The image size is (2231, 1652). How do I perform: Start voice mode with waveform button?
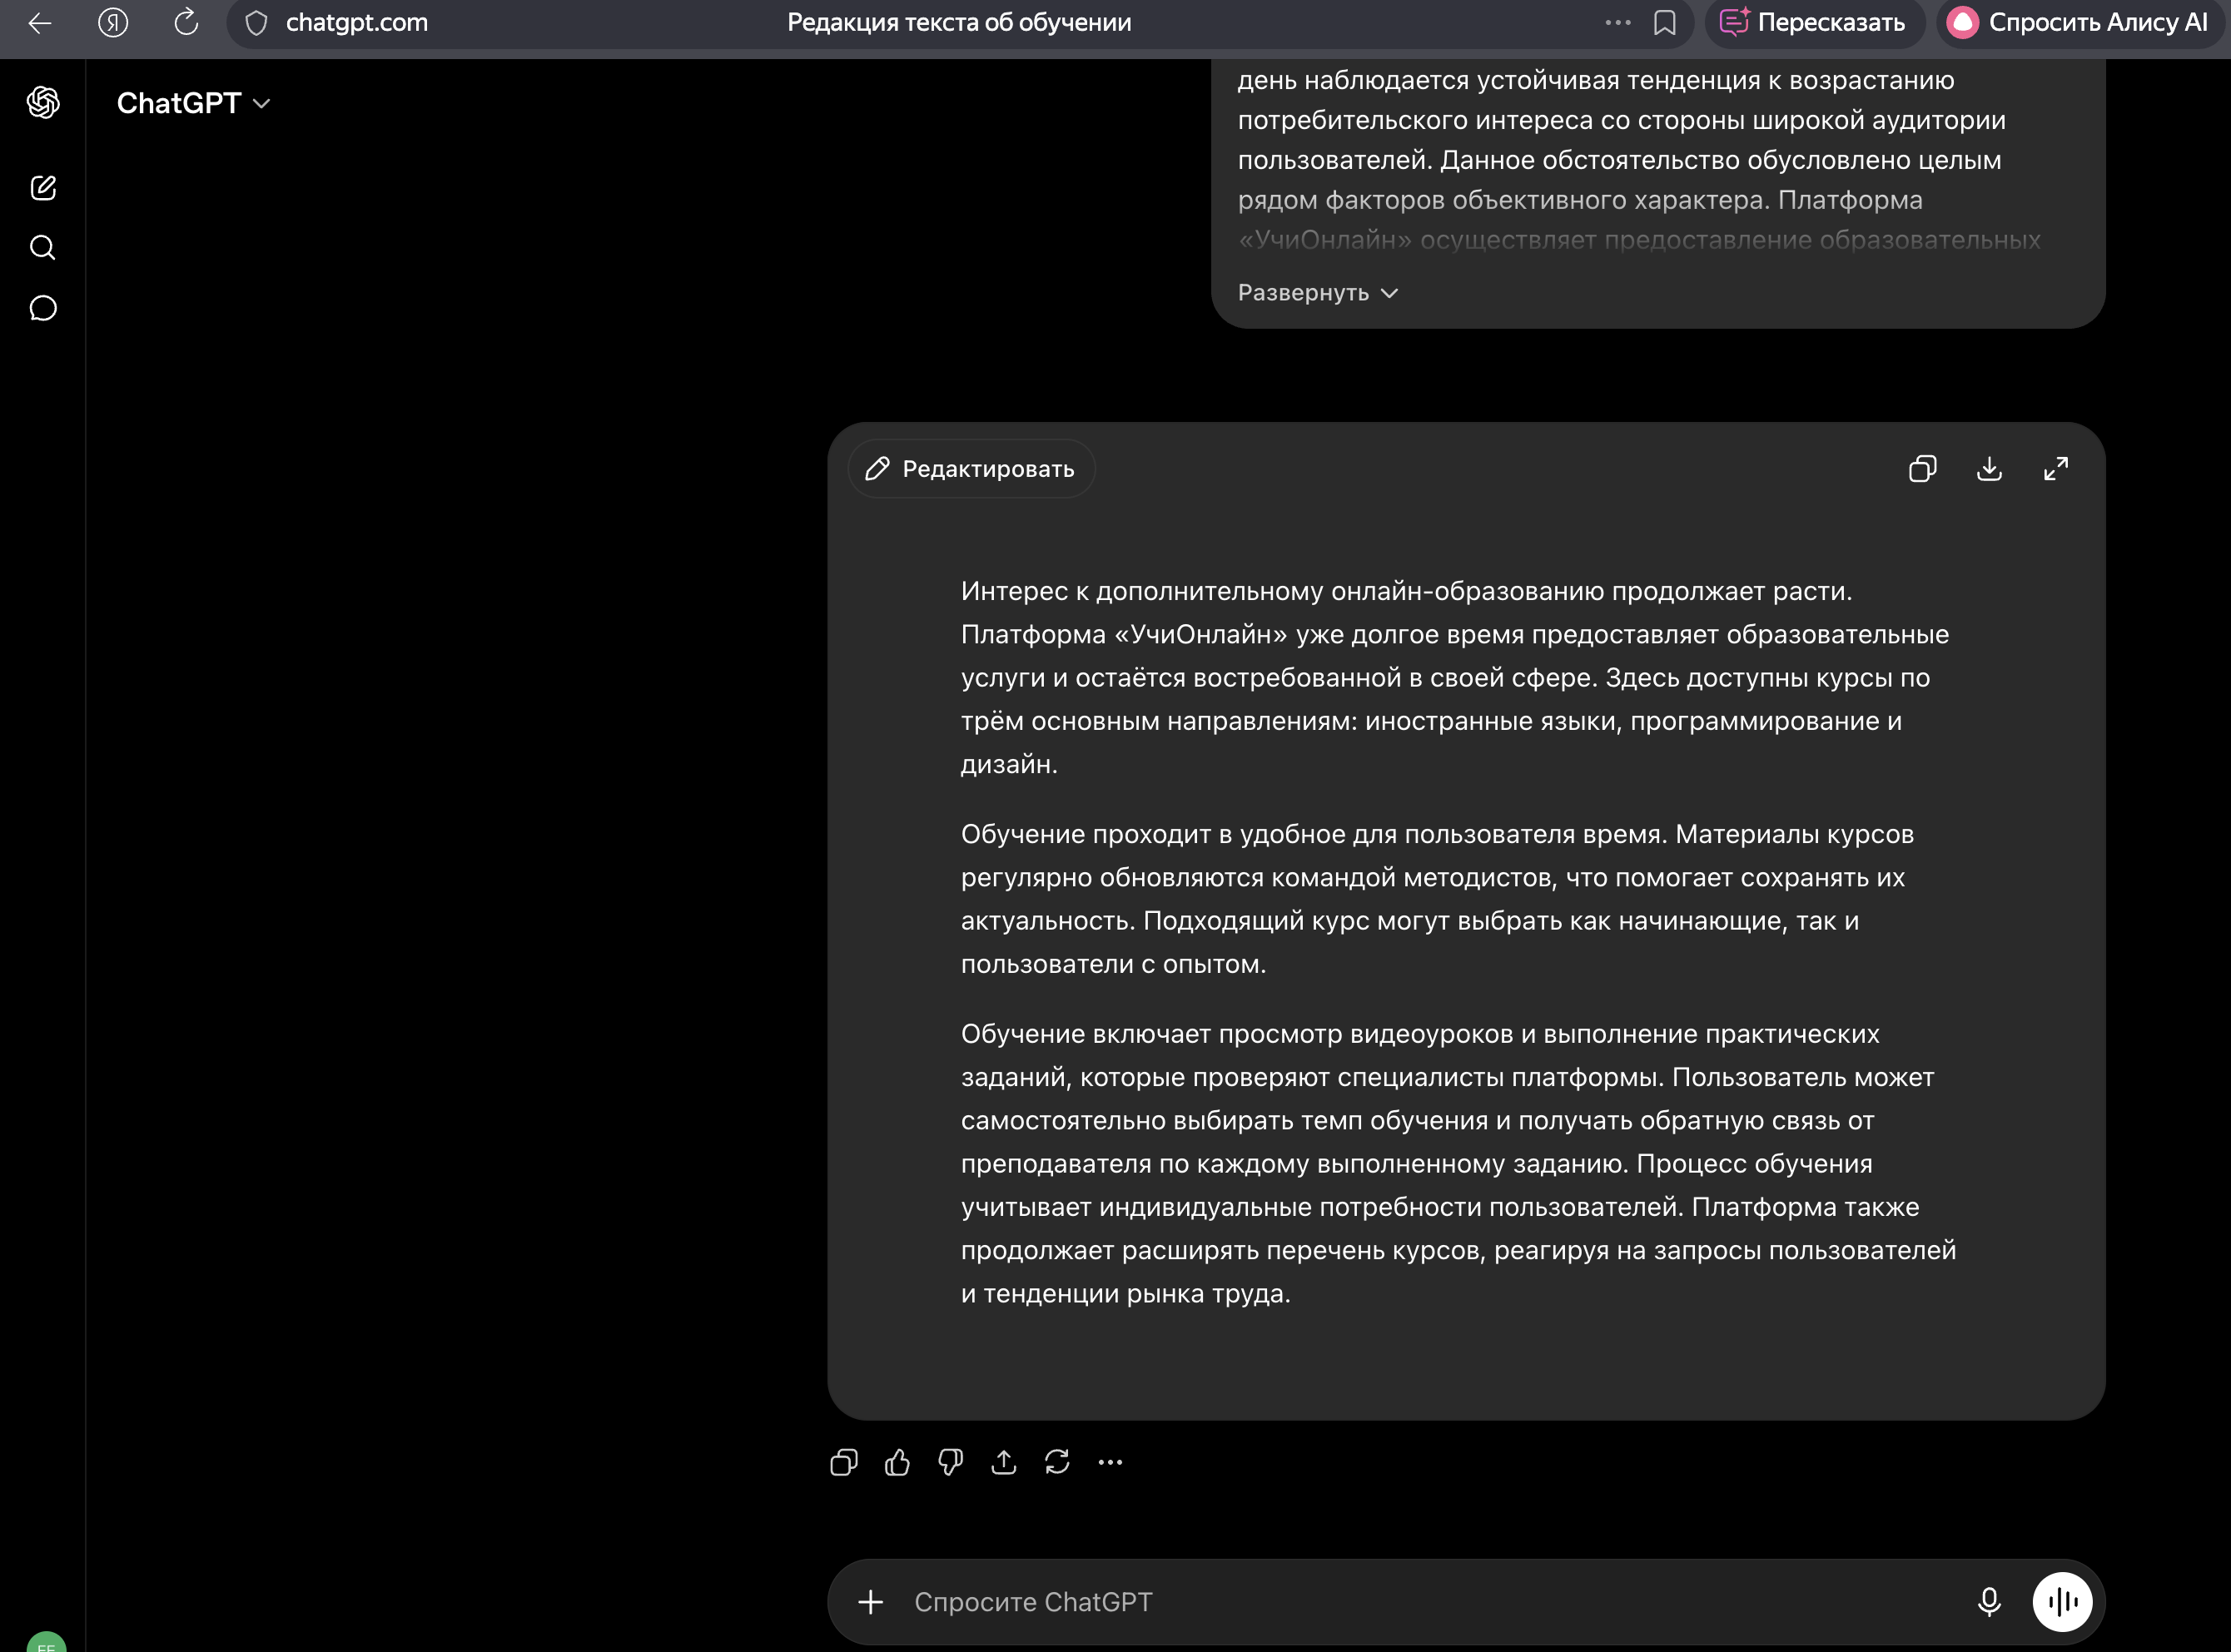coord(2062,1602)
